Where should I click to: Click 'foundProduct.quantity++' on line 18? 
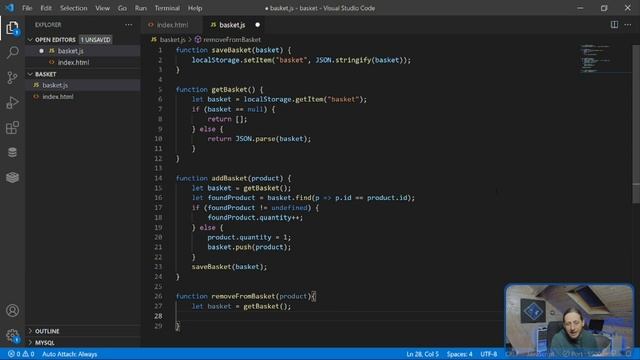(253, 218)
